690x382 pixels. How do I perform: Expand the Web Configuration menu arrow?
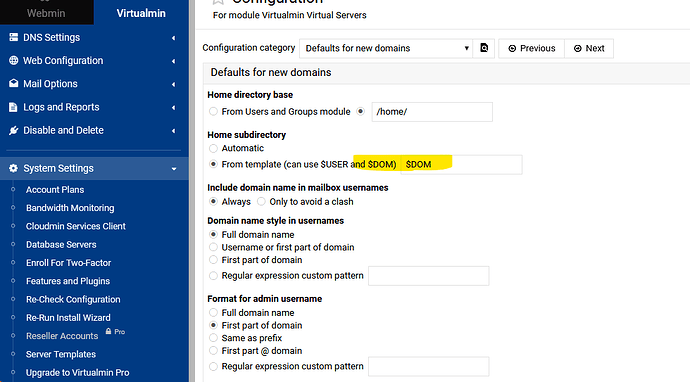click(x=173, y=61)
